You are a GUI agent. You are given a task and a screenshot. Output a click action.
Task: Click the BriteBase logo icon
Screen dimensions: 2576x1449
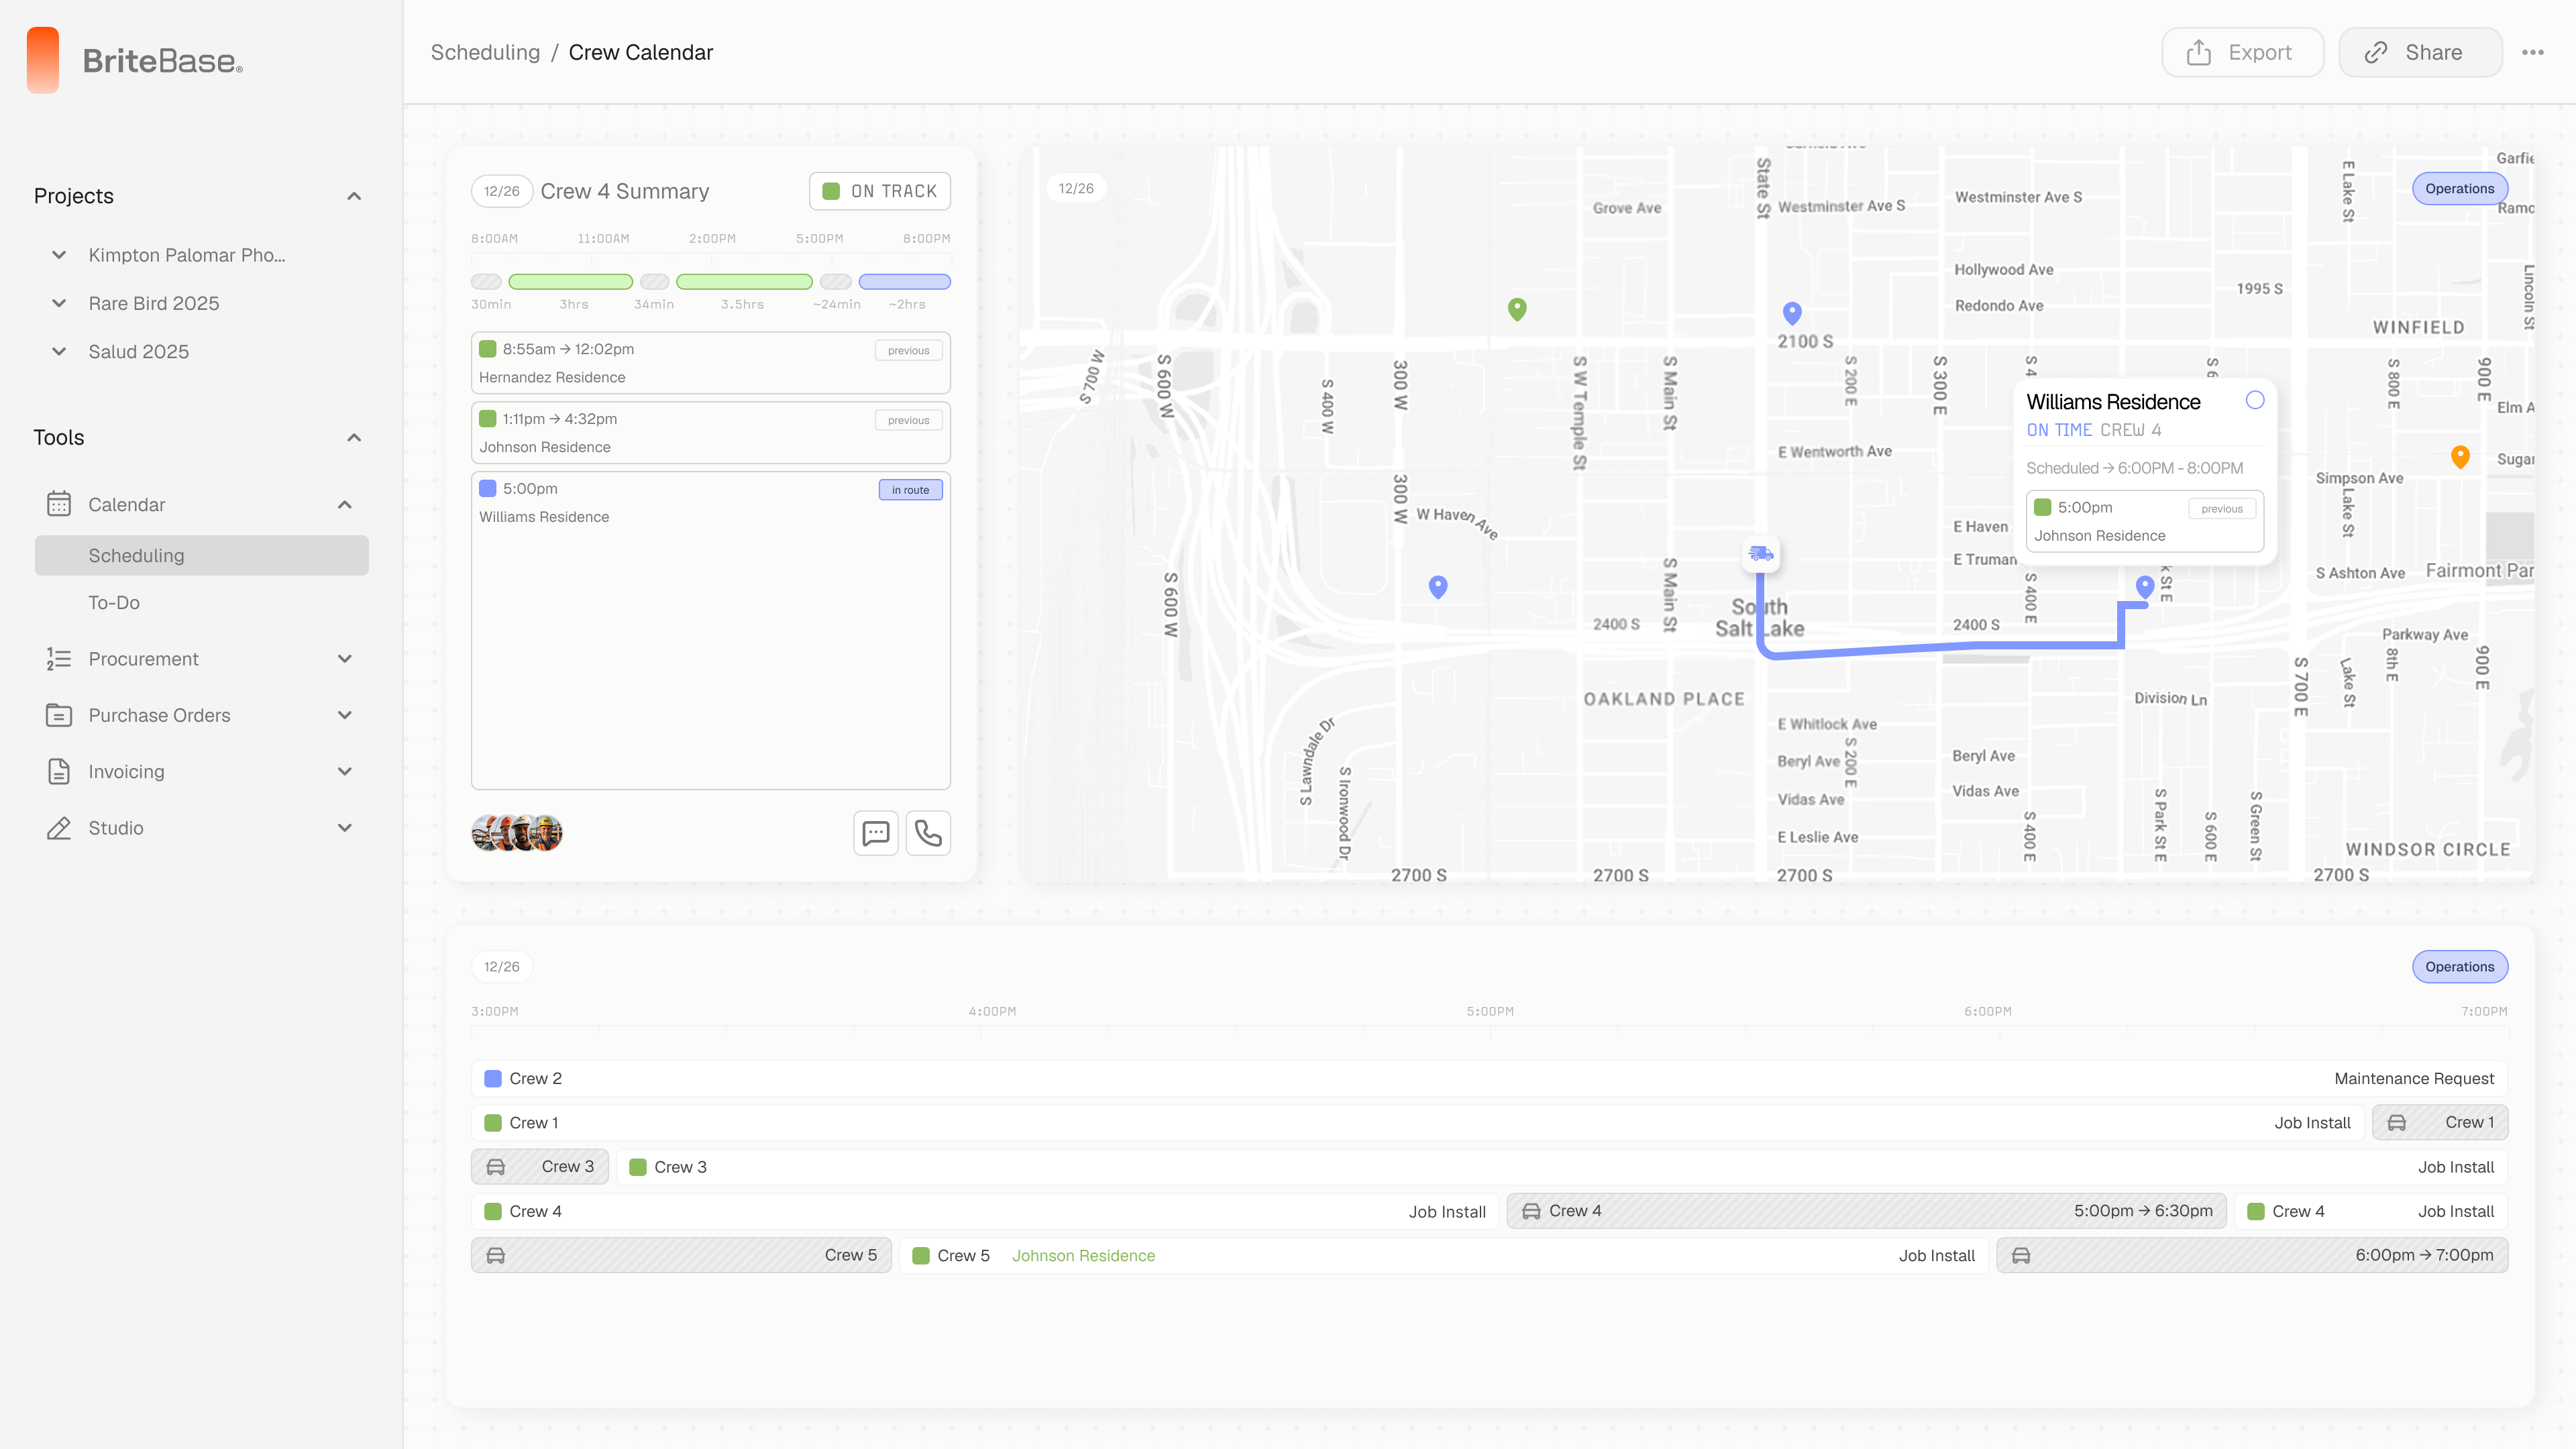point(43,60)
